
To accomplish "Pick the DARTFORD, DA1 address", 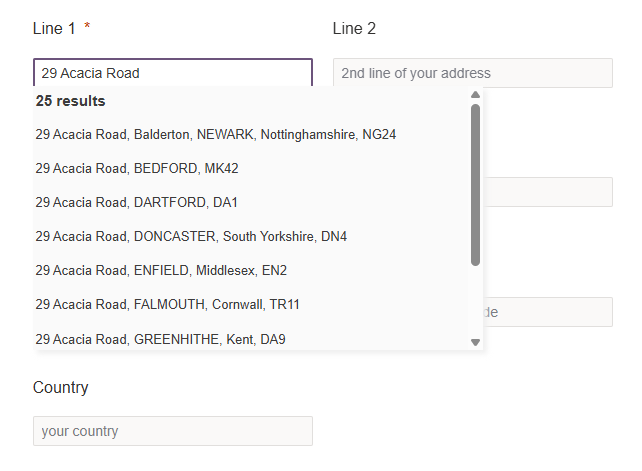I will click(137, 202).
